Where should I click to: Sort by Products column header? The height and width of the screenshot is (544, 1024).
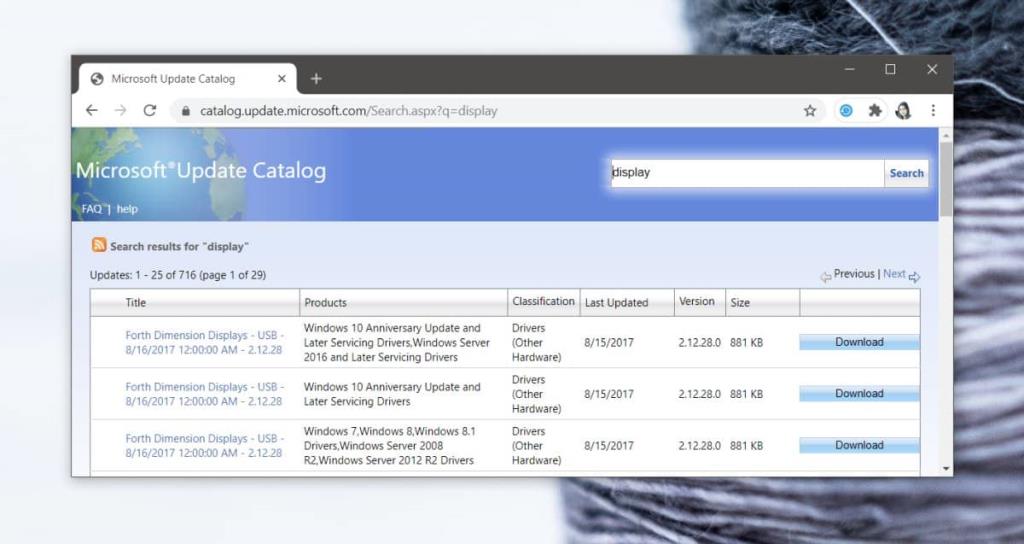point(325,302)
